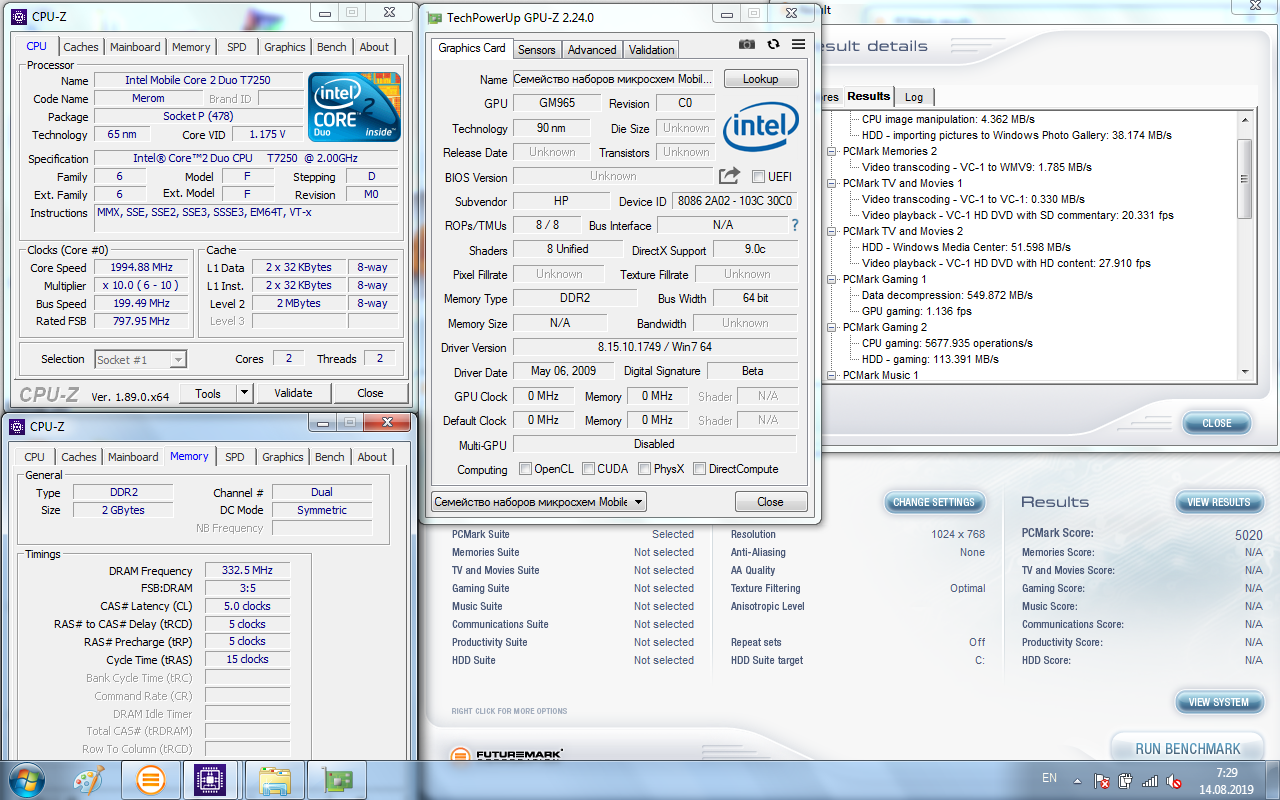Open Paint from the taskbar
This screenshot has height=800, width=1280.
click(89, 779)
